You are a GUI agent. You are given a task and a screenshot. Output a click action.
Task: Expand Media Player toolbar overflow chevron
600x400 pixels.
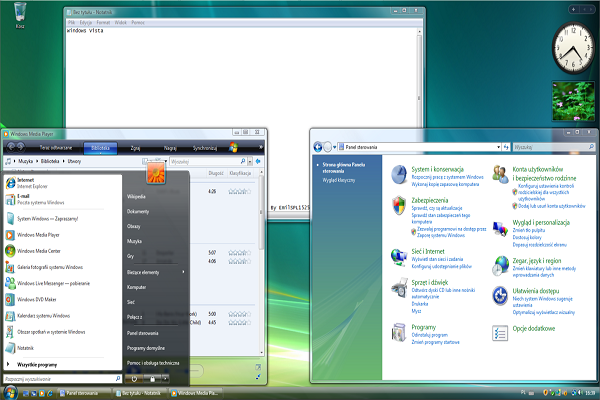[x=261, y=147]
